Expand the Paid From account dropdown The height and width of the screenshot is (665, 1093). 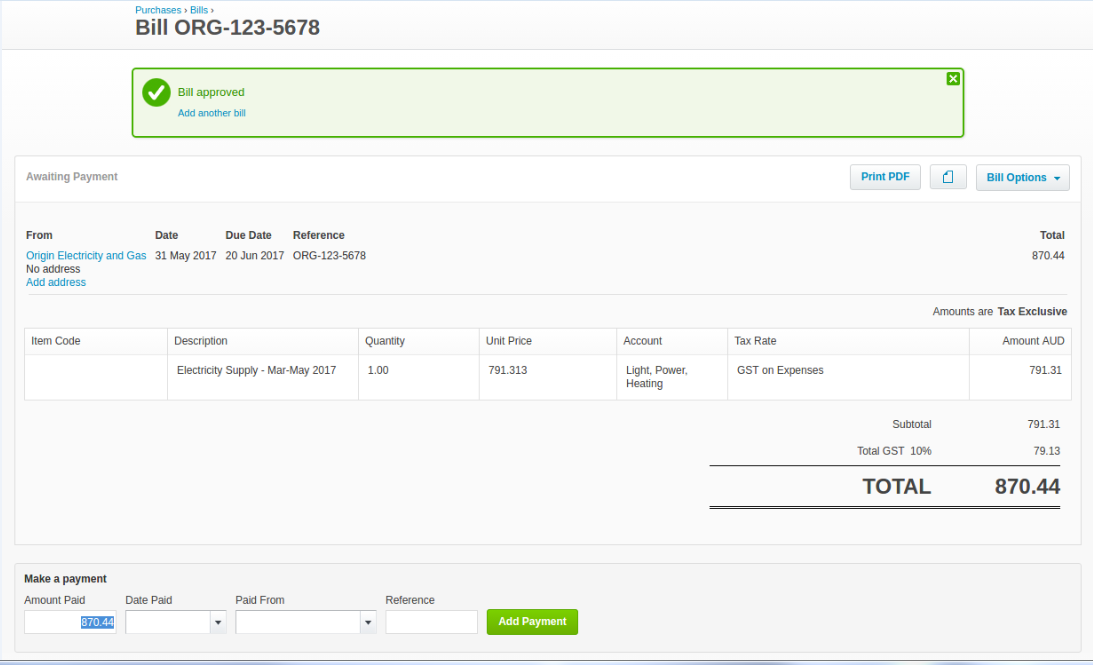click(368, 621)
